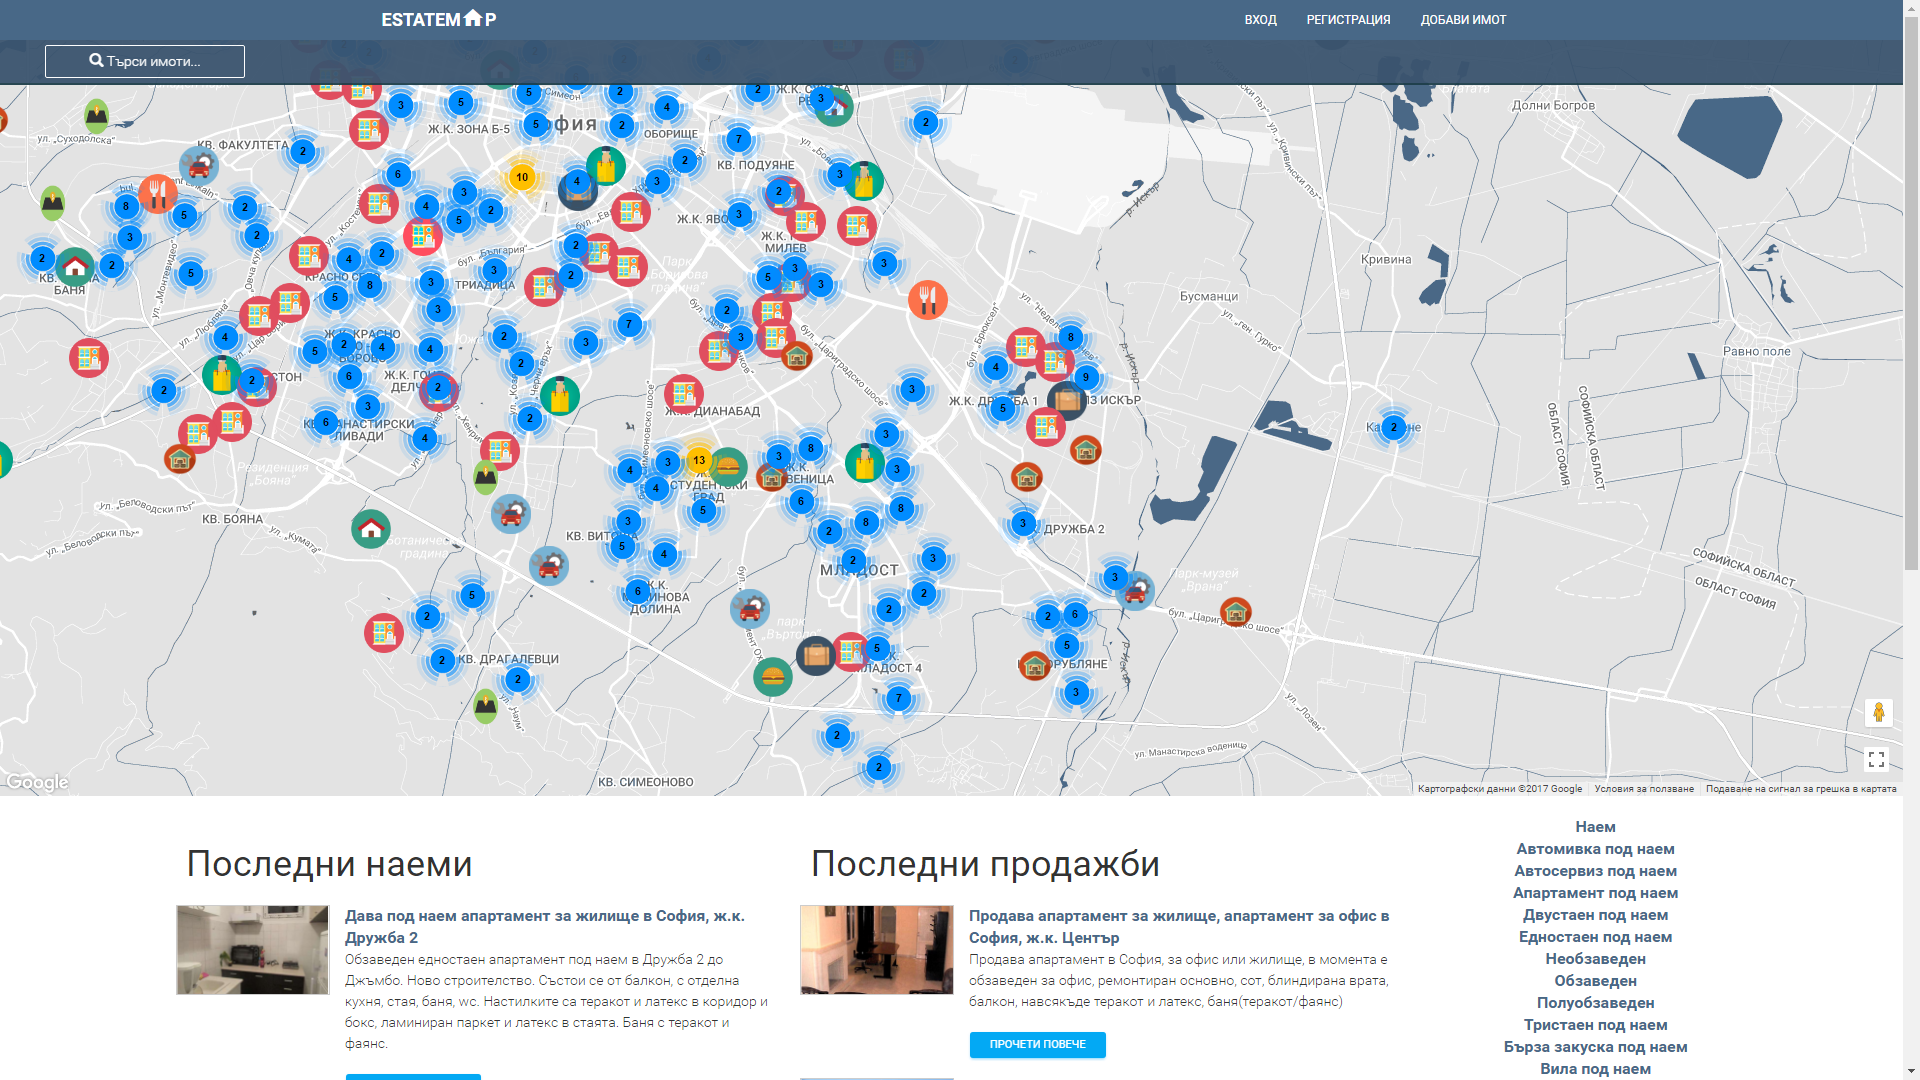This screenshot has height=1080, width=1920.
Task: Click the ПРОЧЕТИ ПОВЕЧЕ button
Action: [1038, 1045]
